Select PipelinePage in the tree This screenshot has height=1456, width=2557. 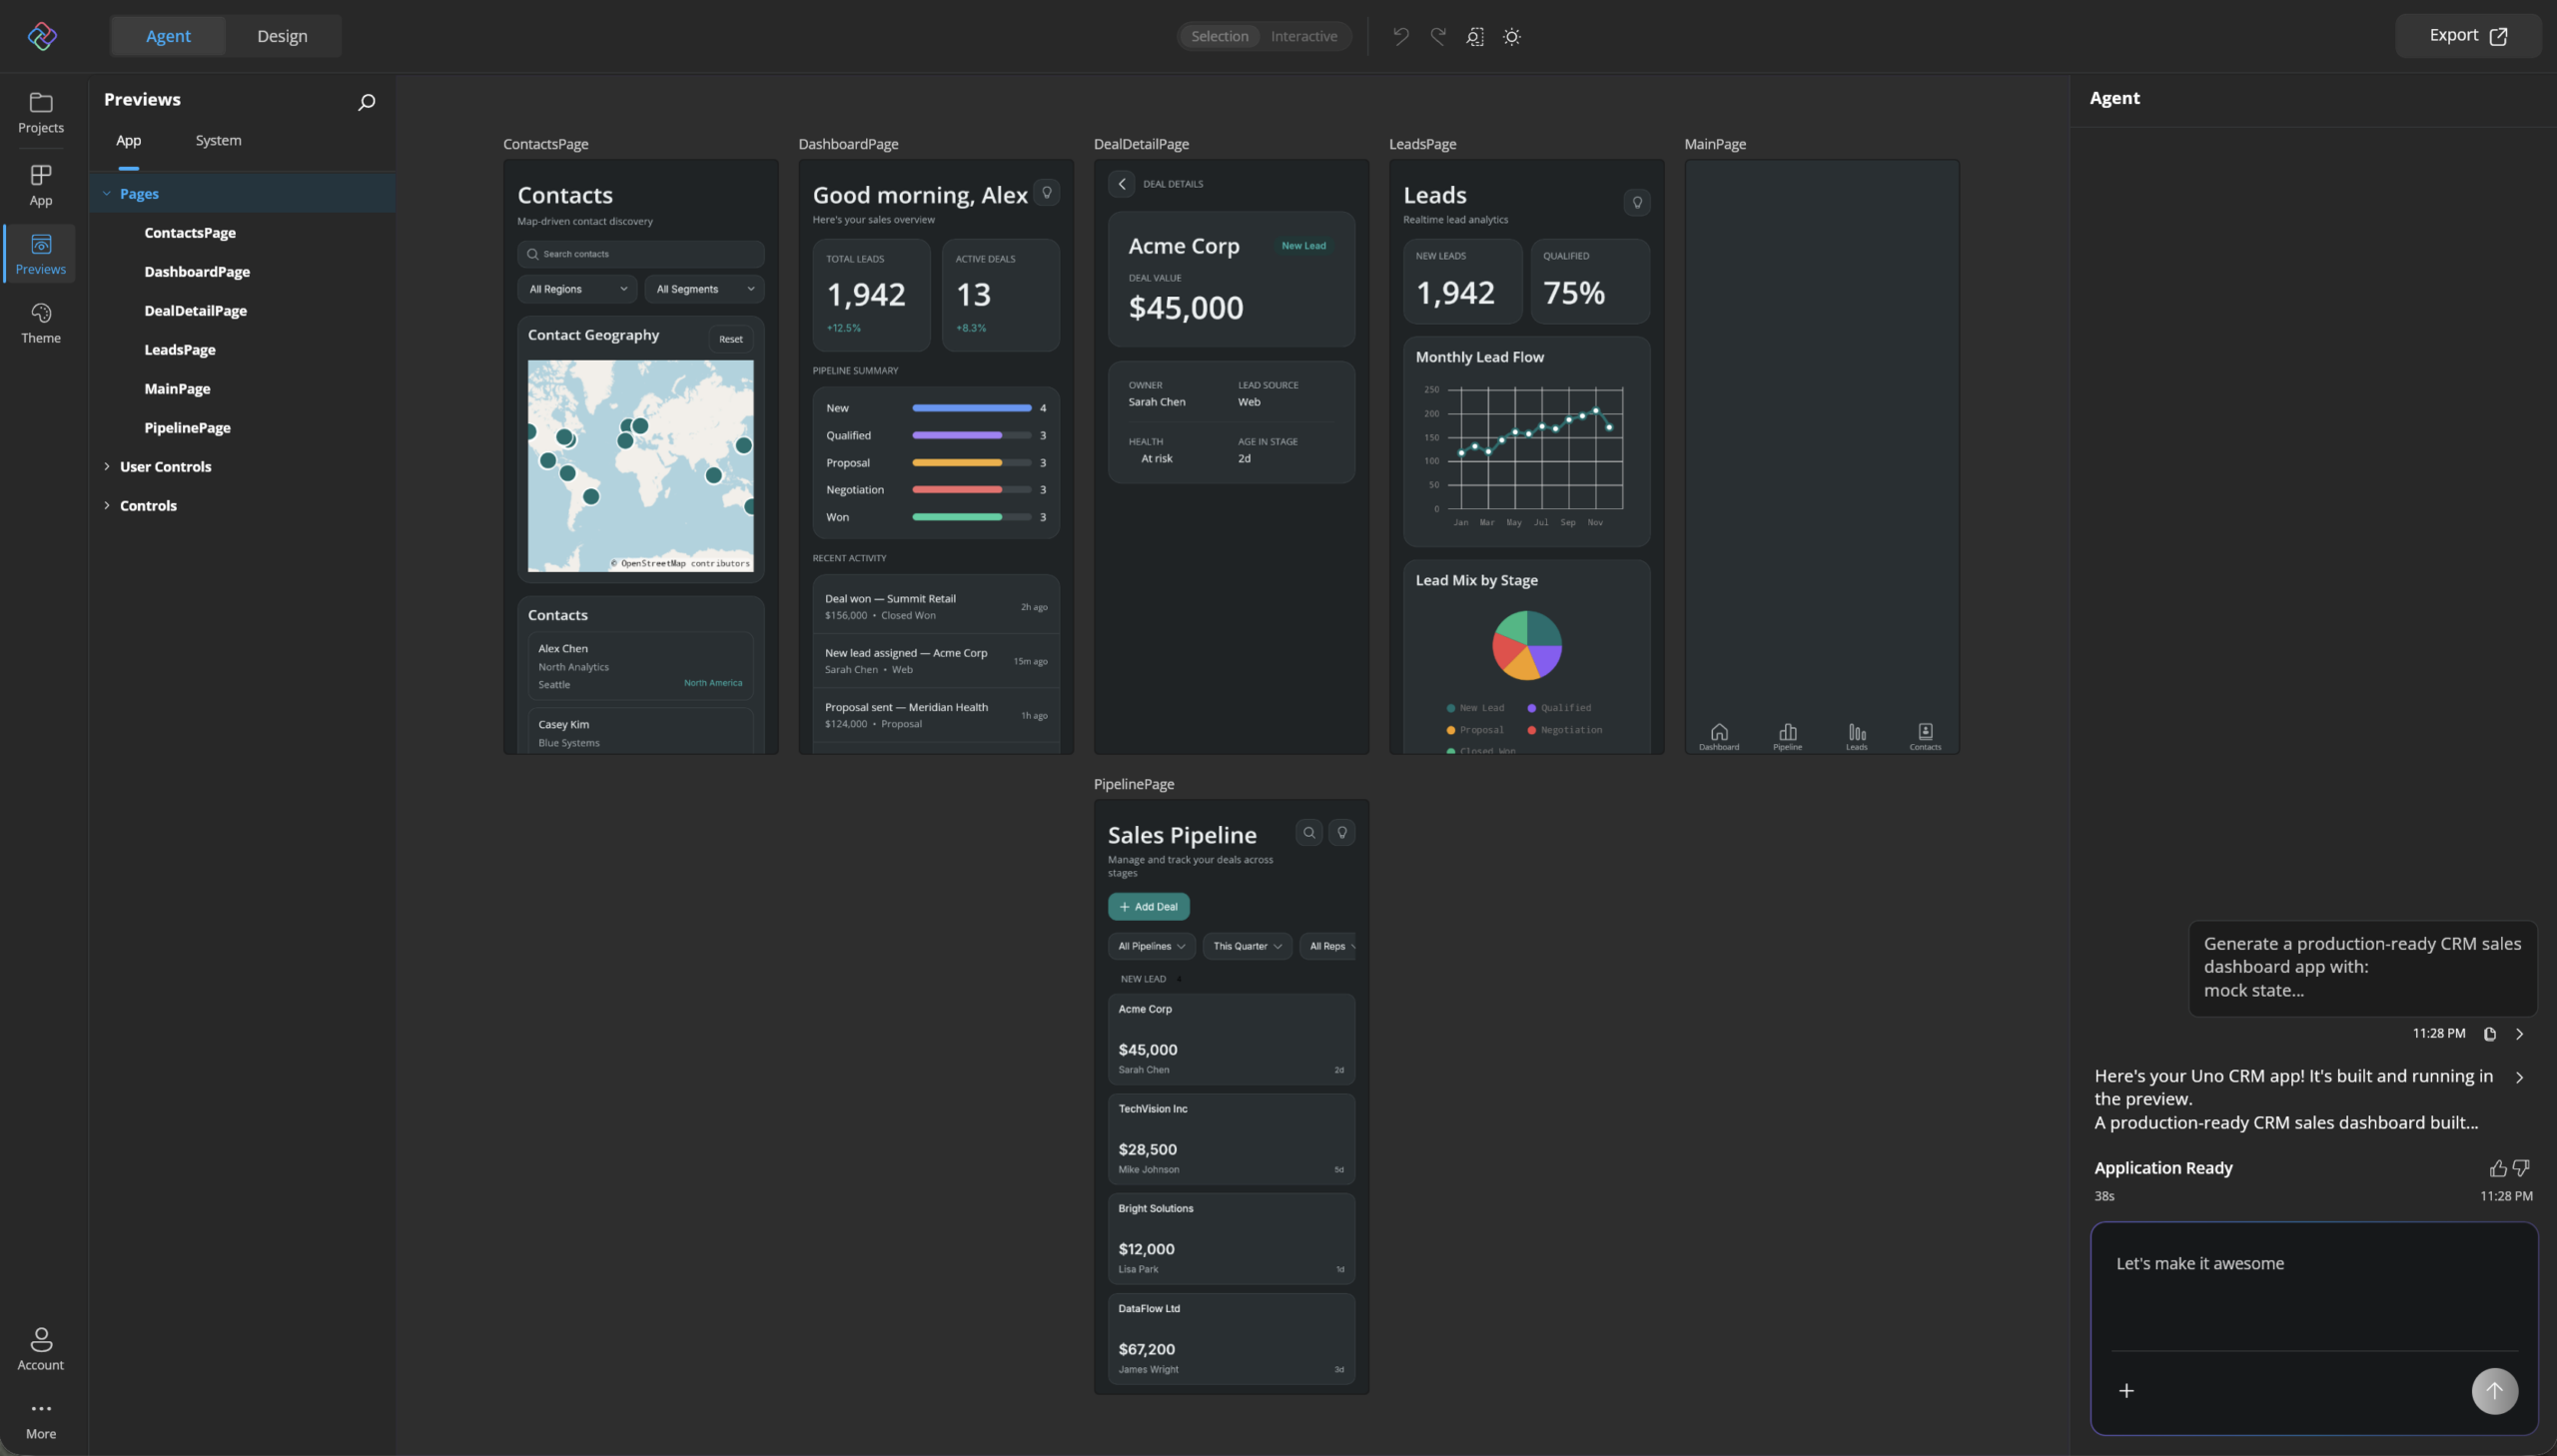coord(187,428)
